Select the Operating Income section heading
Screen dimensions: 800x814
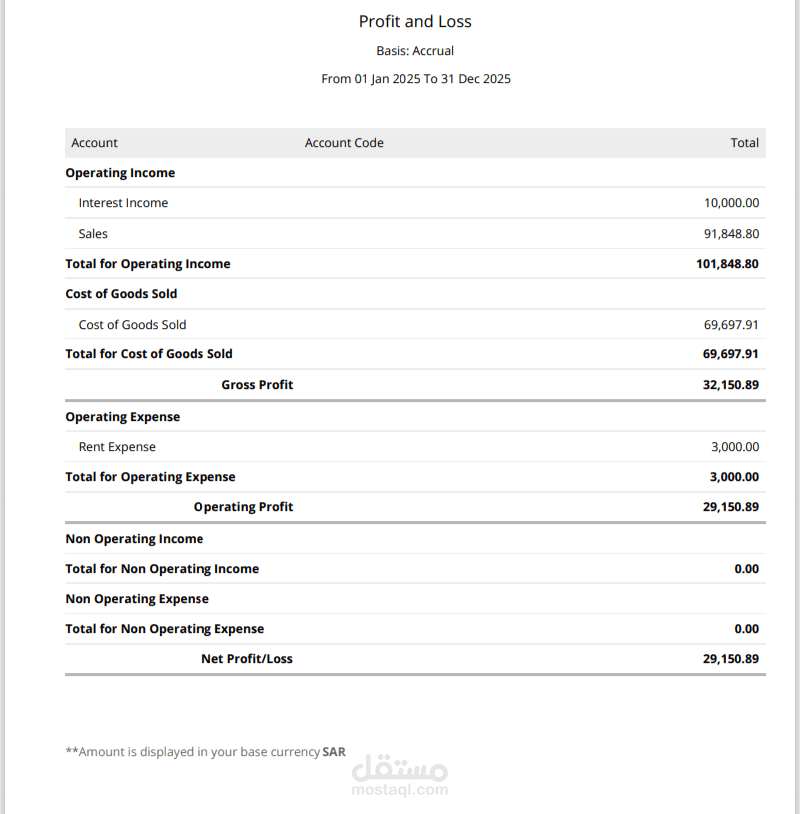(120, 173)
